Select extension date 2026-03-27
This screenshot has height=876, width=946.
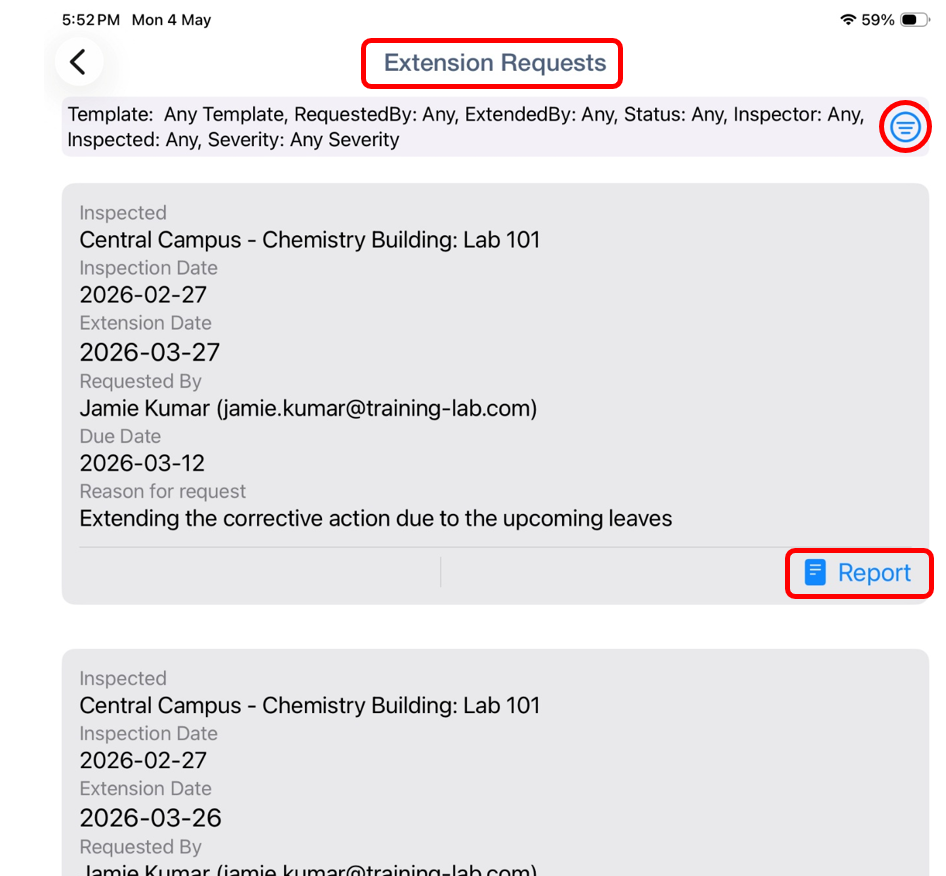(150, 352)
